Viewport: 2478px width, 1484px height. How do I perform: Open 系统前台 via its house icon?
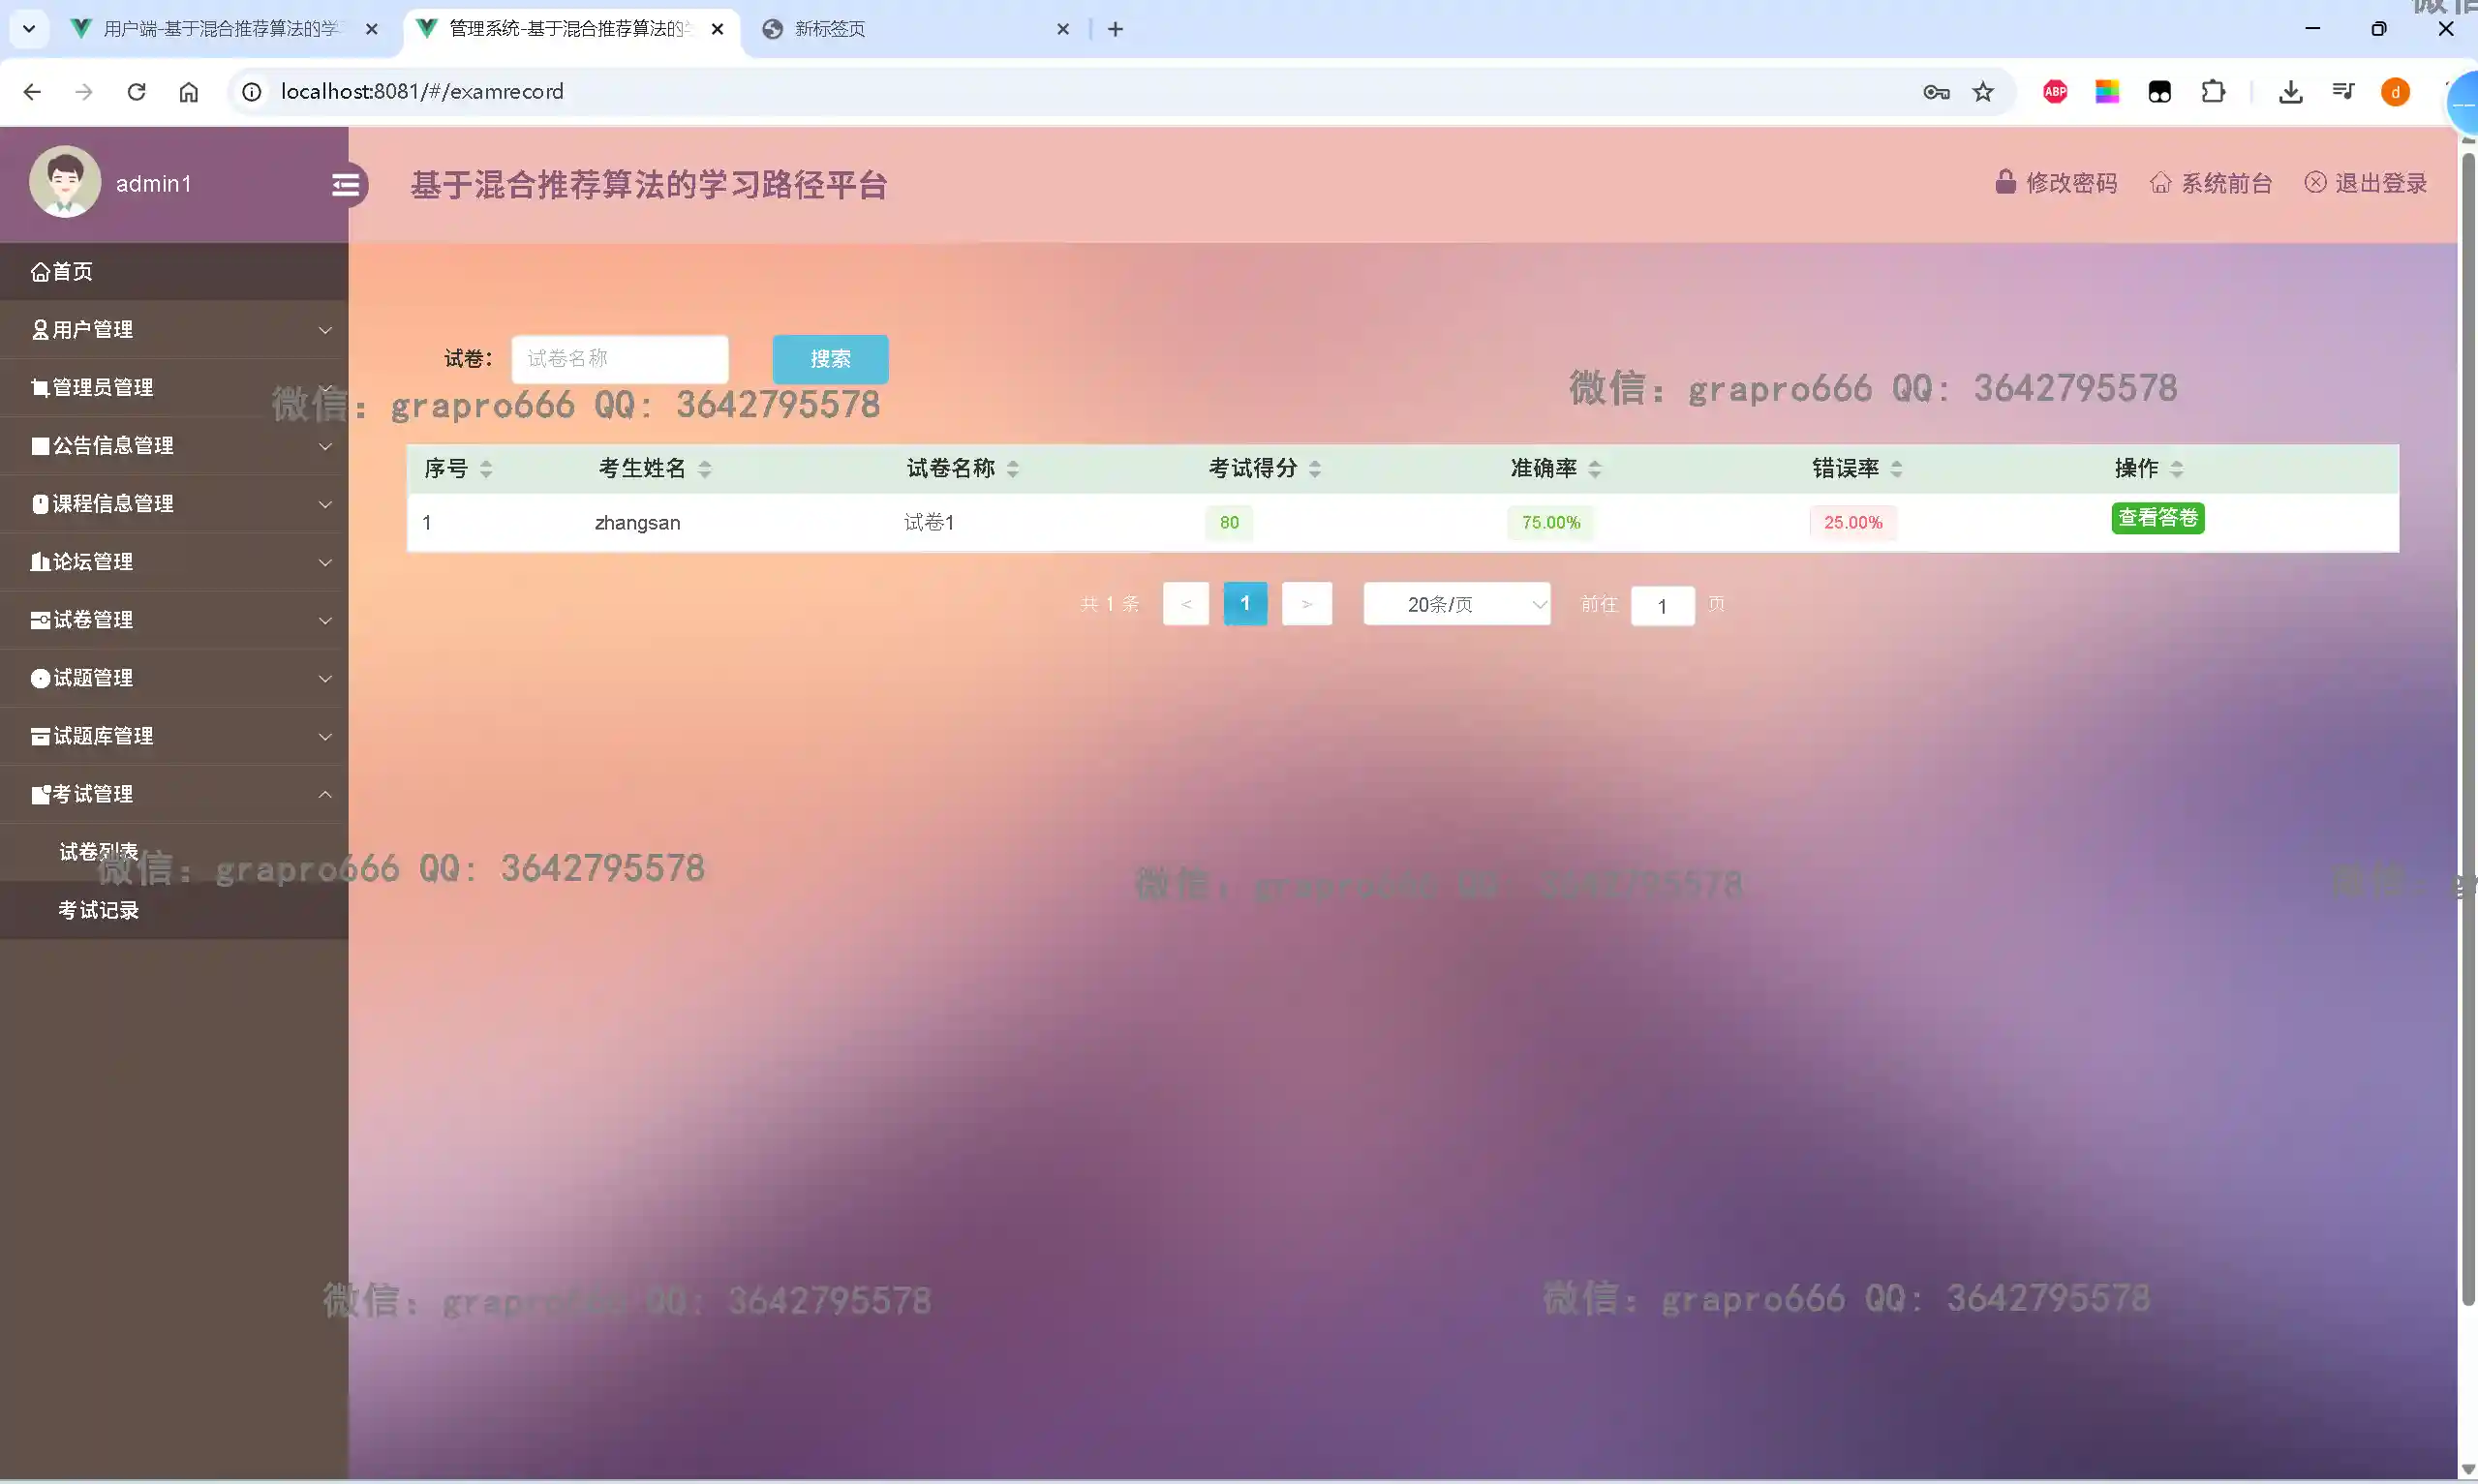(2160, 183)
